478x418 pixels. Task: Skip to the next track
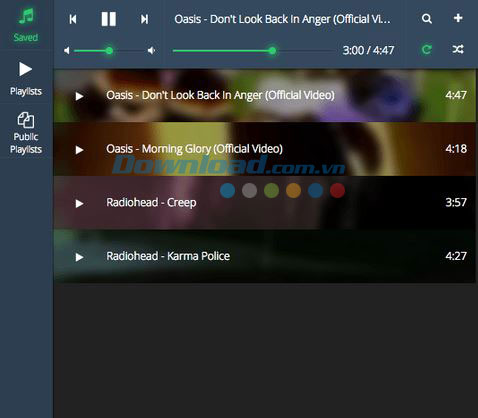144,19
